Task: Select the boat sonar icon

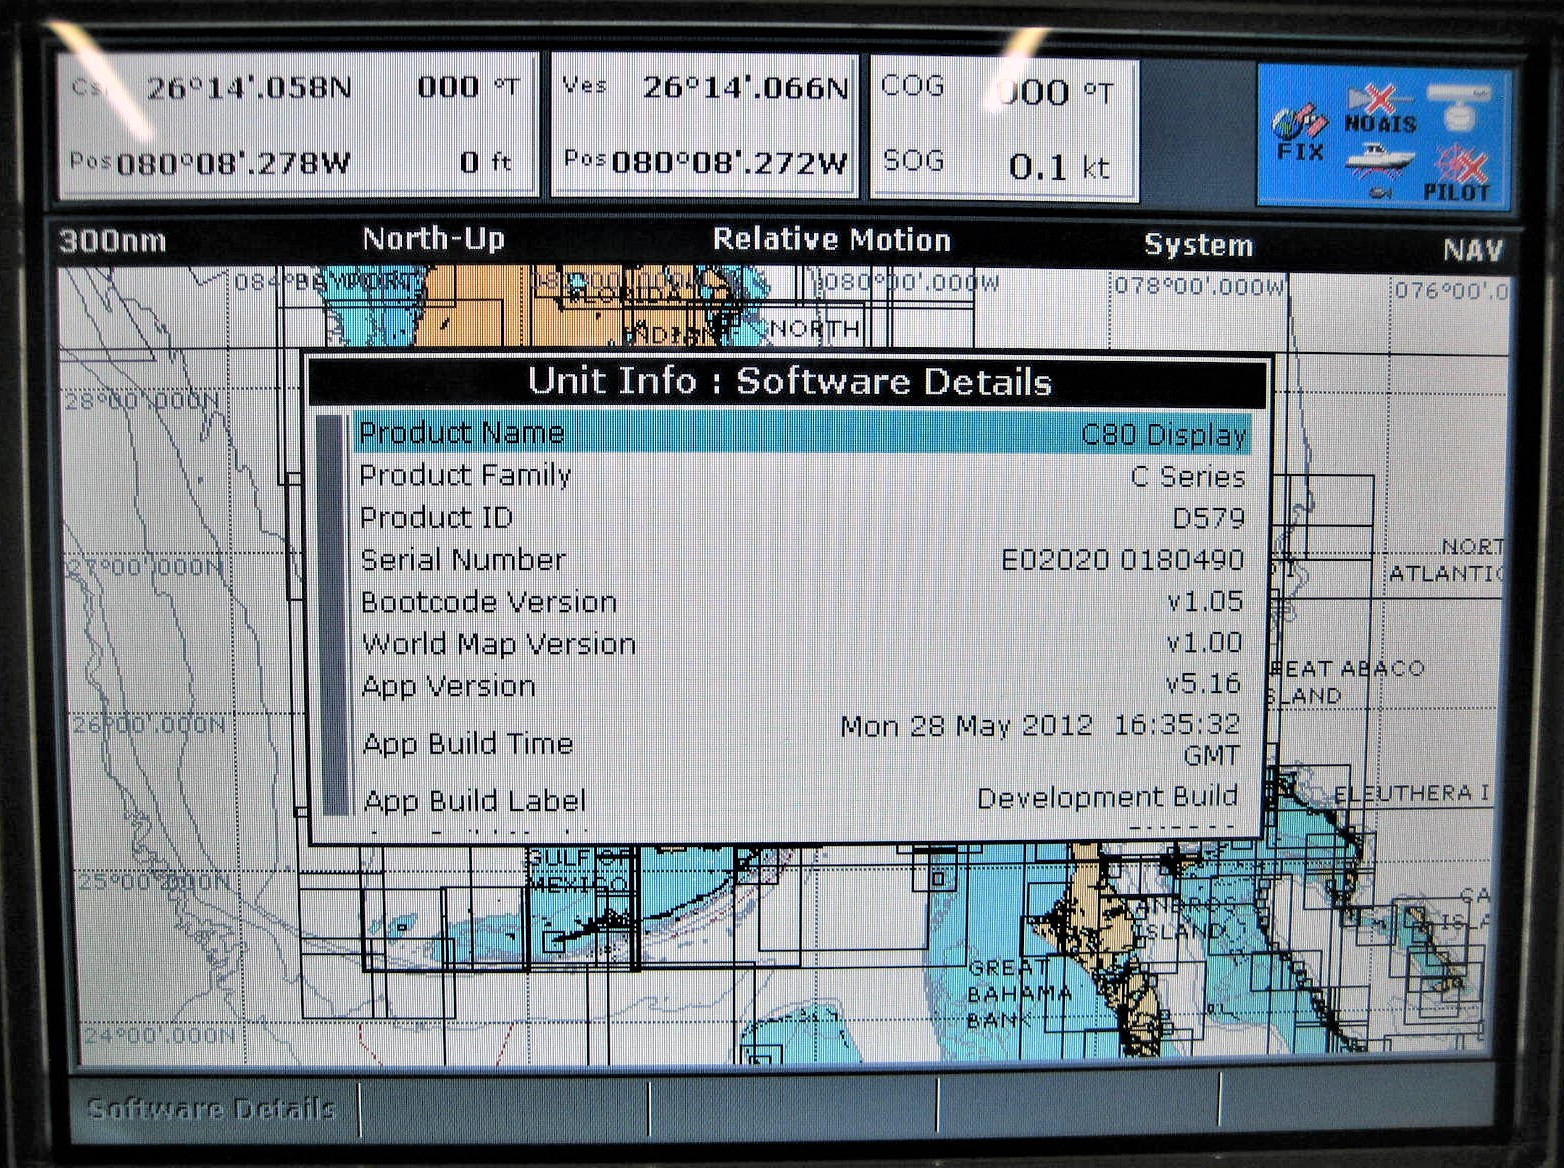Action: point(1381,157)
